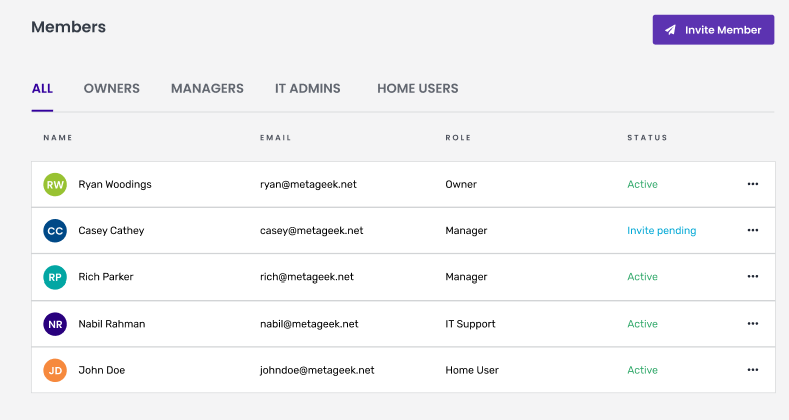
Task: Click the Invite pending status link
Action: tap(662, 230)
